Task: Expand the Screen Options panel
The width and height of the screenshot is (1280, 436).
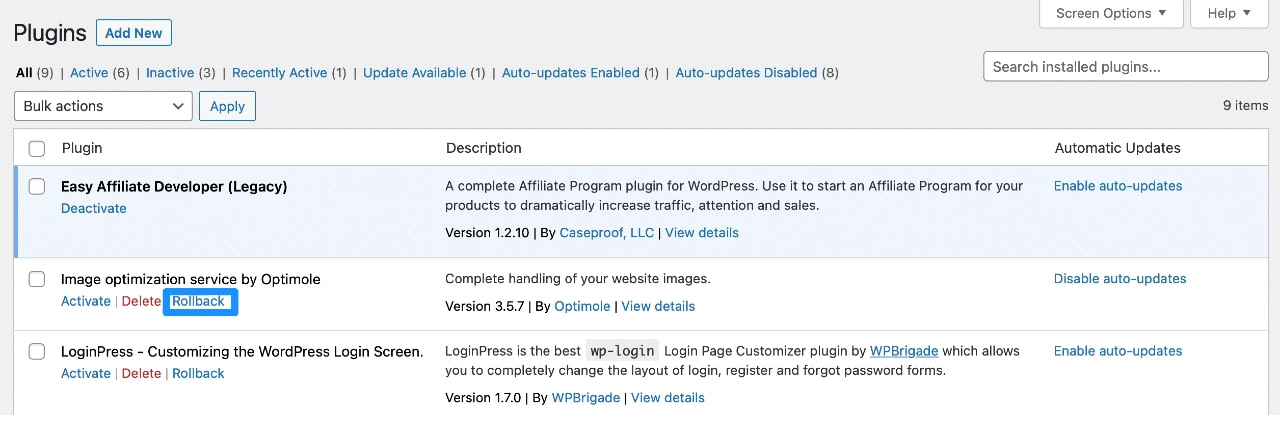Action: (x=1111, y=13)
